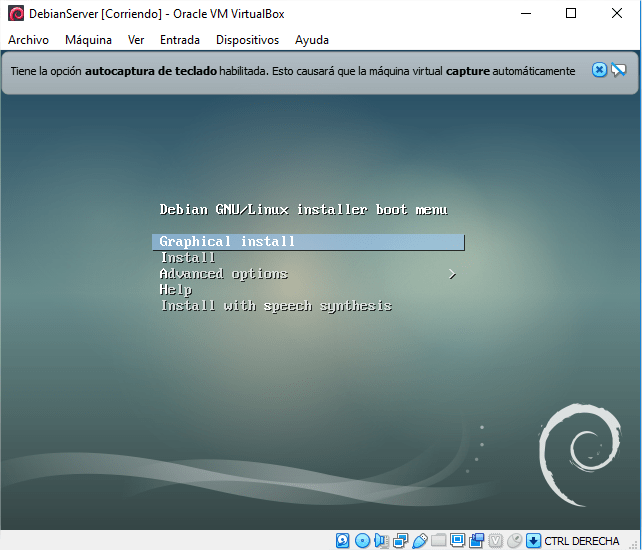This screenshot has width=642, height=550.
Task: Open the Archivo menu
Action: [x=28, y=40]
